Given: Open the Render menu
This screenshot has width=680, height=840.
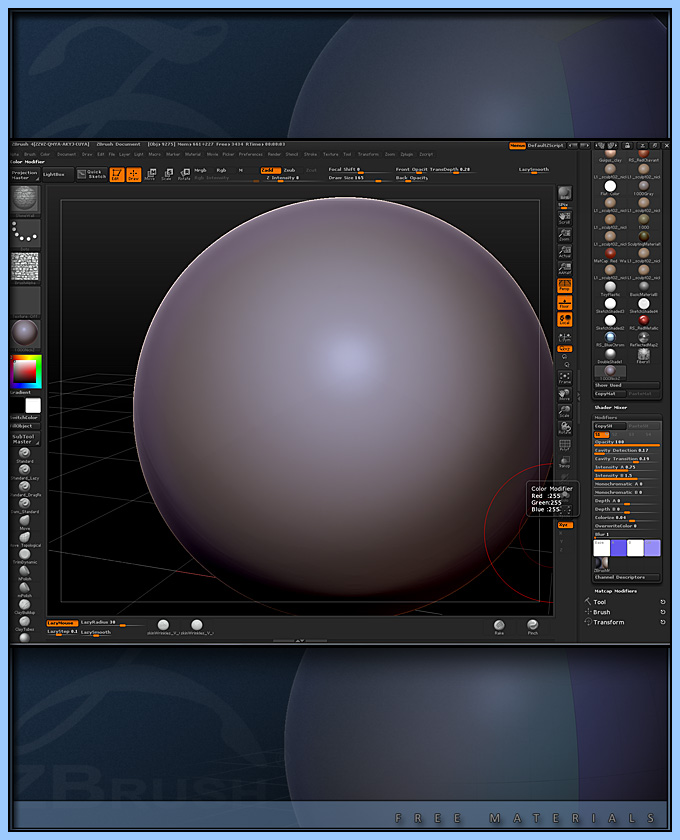Looking at the screenshot, I should [274, 154].
